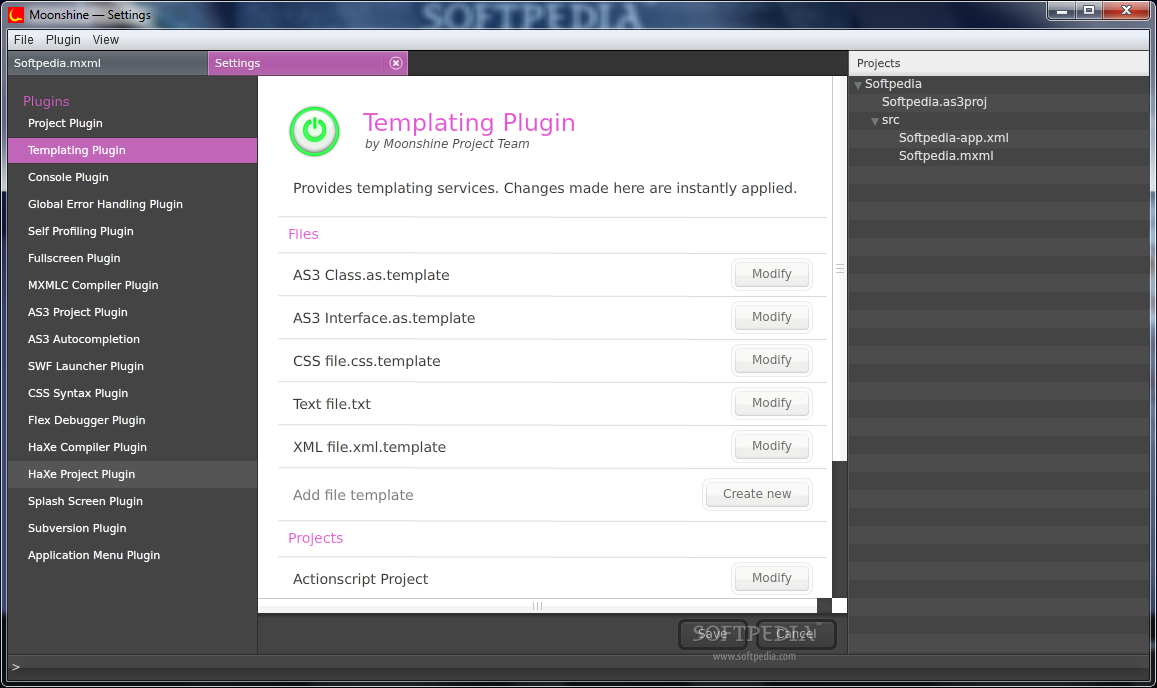Select the src folder item
Viewport: 1157px width, 688px height.
891,120
